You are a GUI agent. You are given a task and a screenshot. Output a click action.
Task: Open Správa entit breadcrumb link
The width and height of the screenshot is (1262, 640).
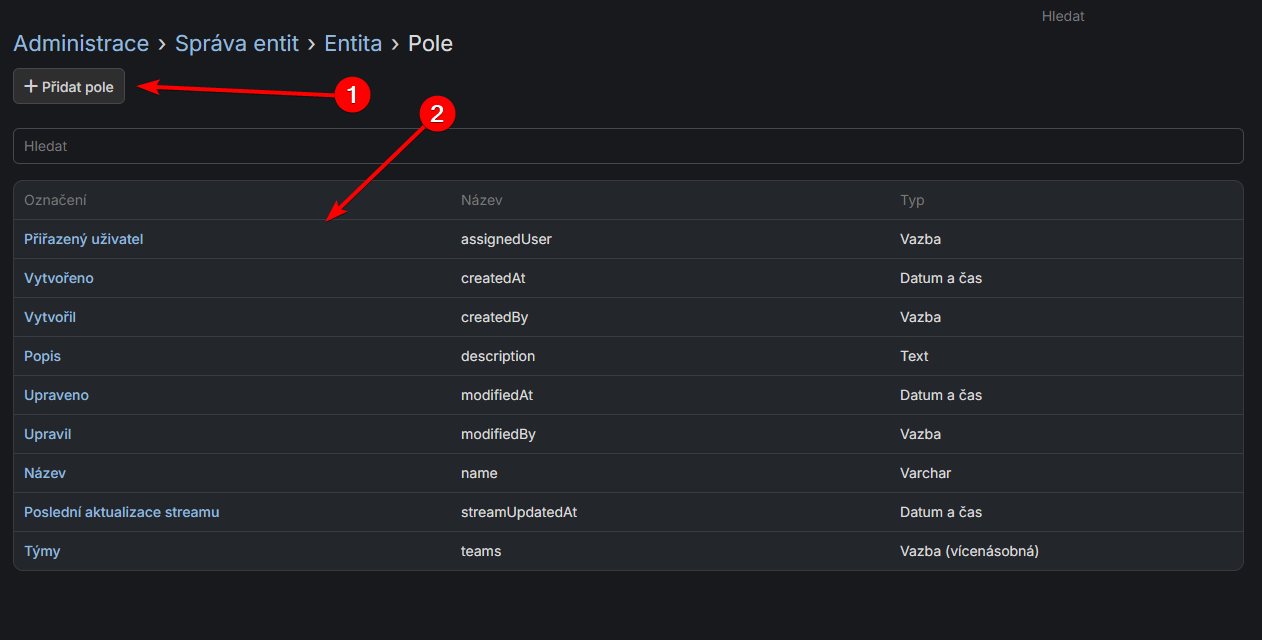click(x=236, y=44)
